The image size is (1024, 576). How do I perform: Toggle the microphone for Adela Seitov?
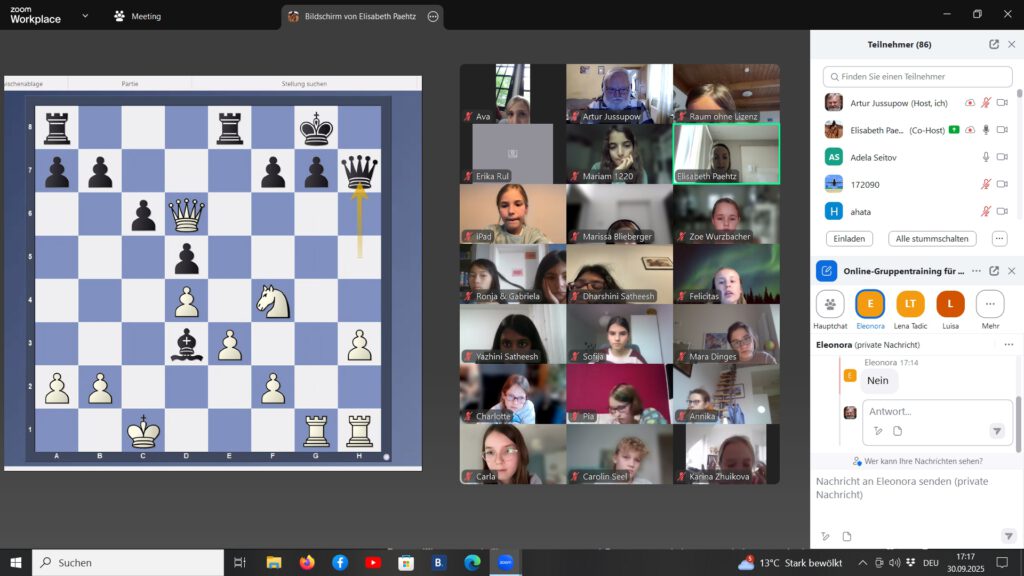[x=986, y=157]
